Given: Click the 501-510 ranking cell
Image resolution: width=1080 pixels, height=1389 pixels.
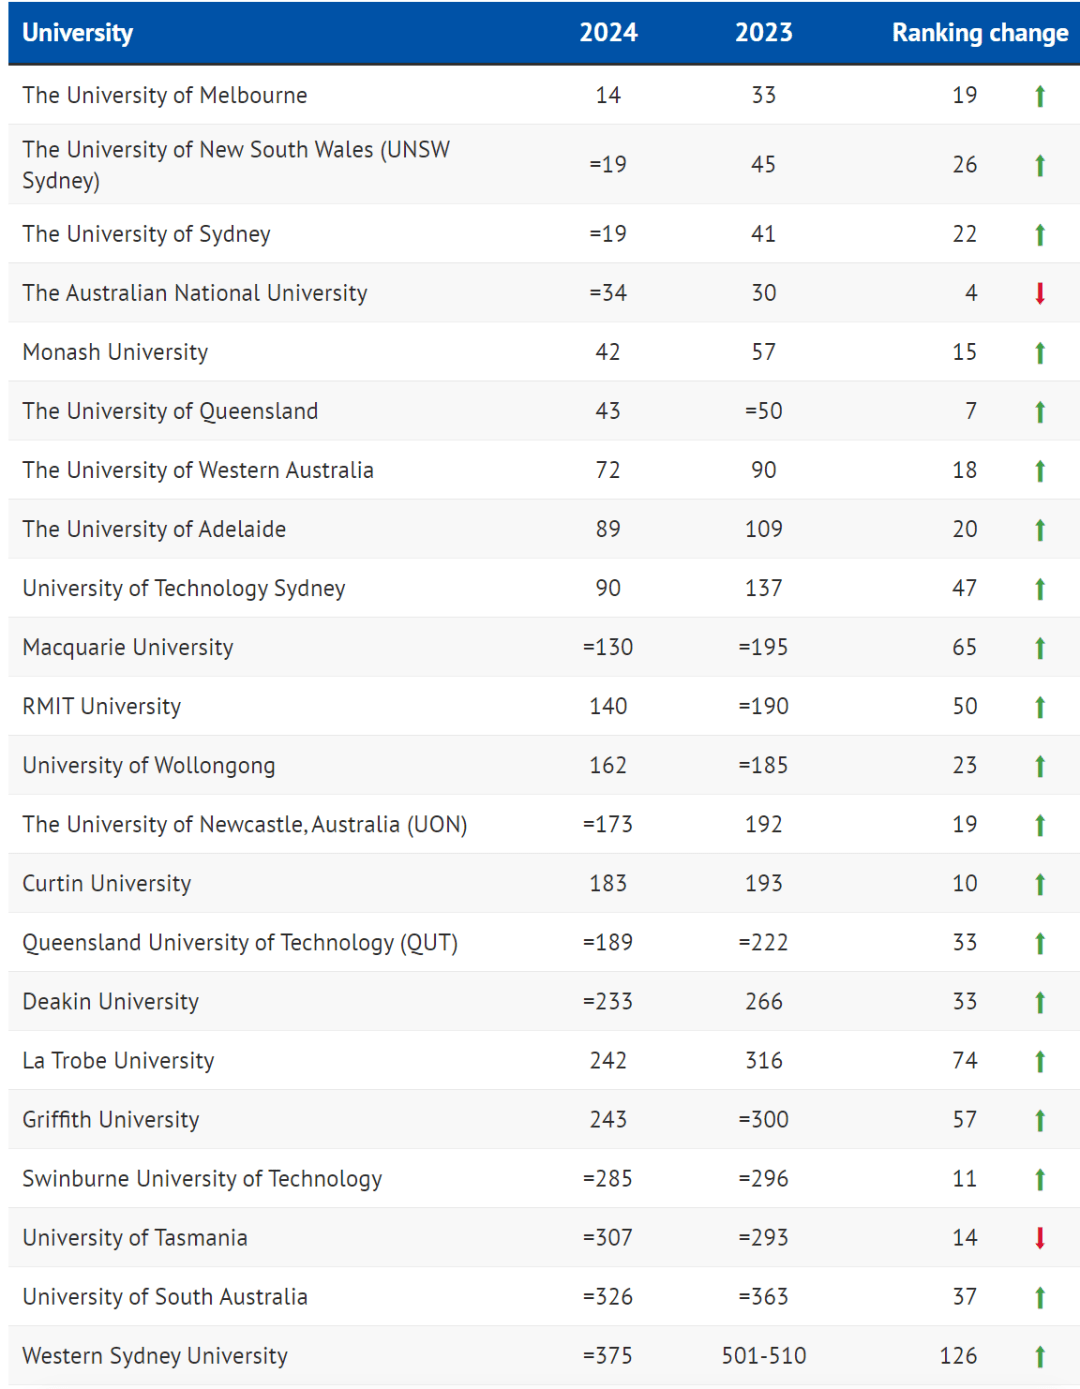Looking at the screenshot, I should click(x=764, y=1356).
